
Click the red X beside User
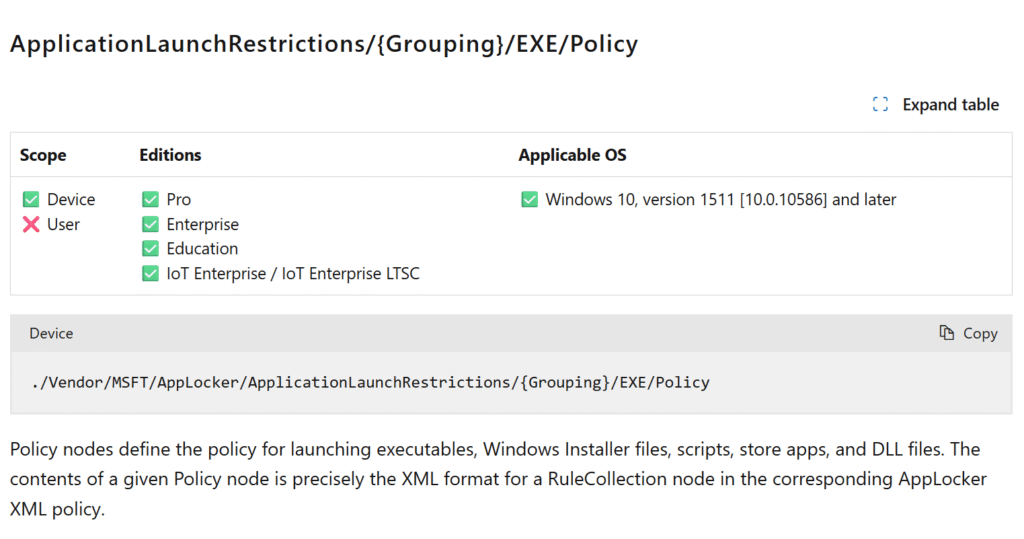(31, 224)
